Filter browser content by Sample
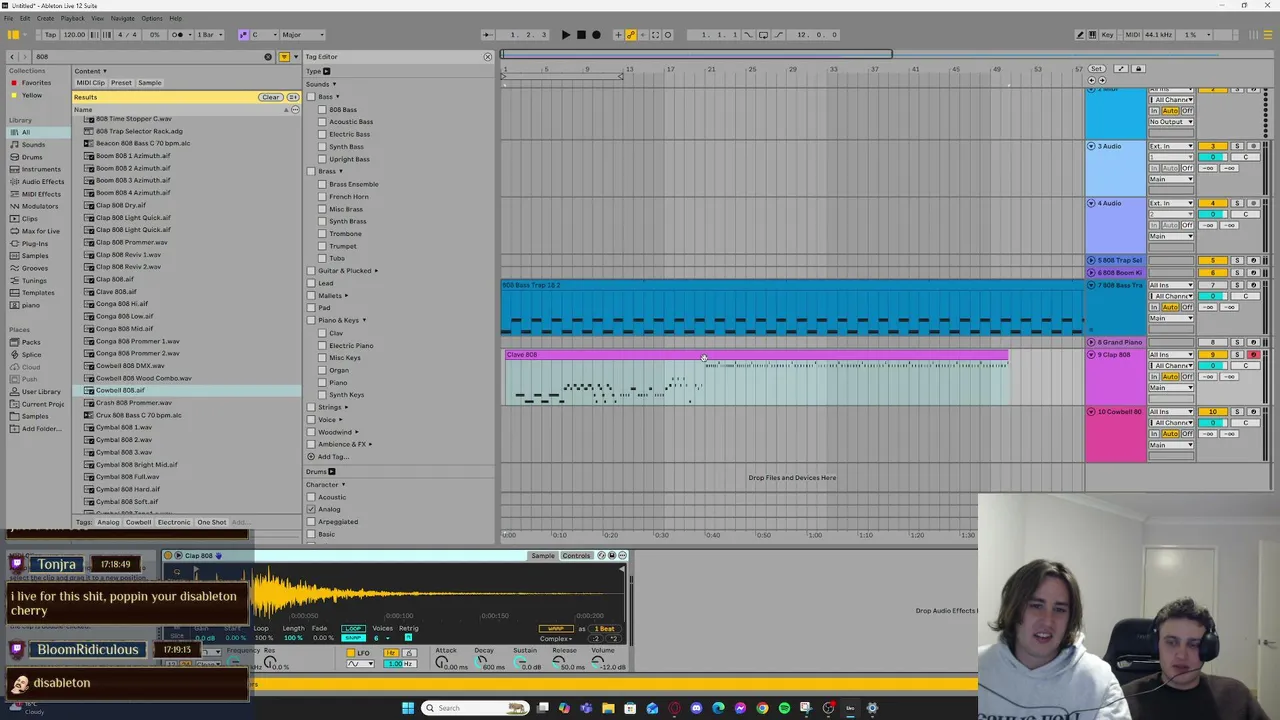 tap(149, 83)
